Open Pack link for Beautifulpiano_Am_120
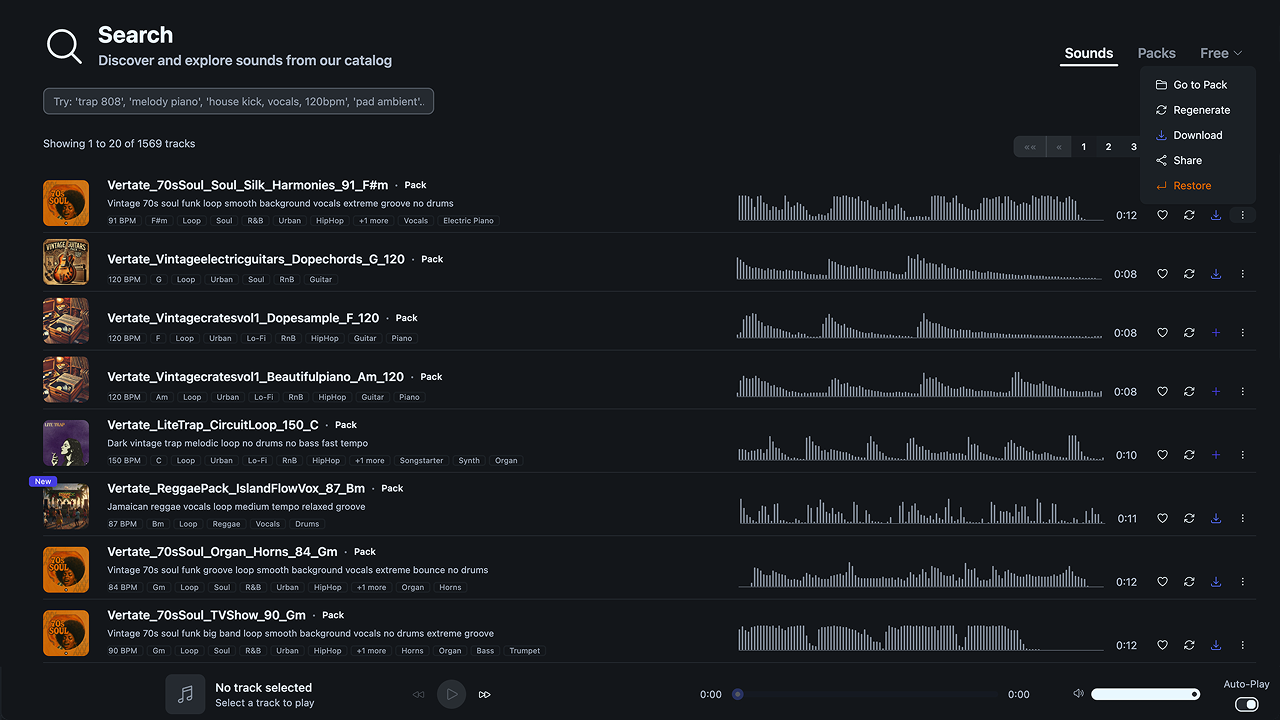Screen dimensions: 1280x720 pos(431,377)
